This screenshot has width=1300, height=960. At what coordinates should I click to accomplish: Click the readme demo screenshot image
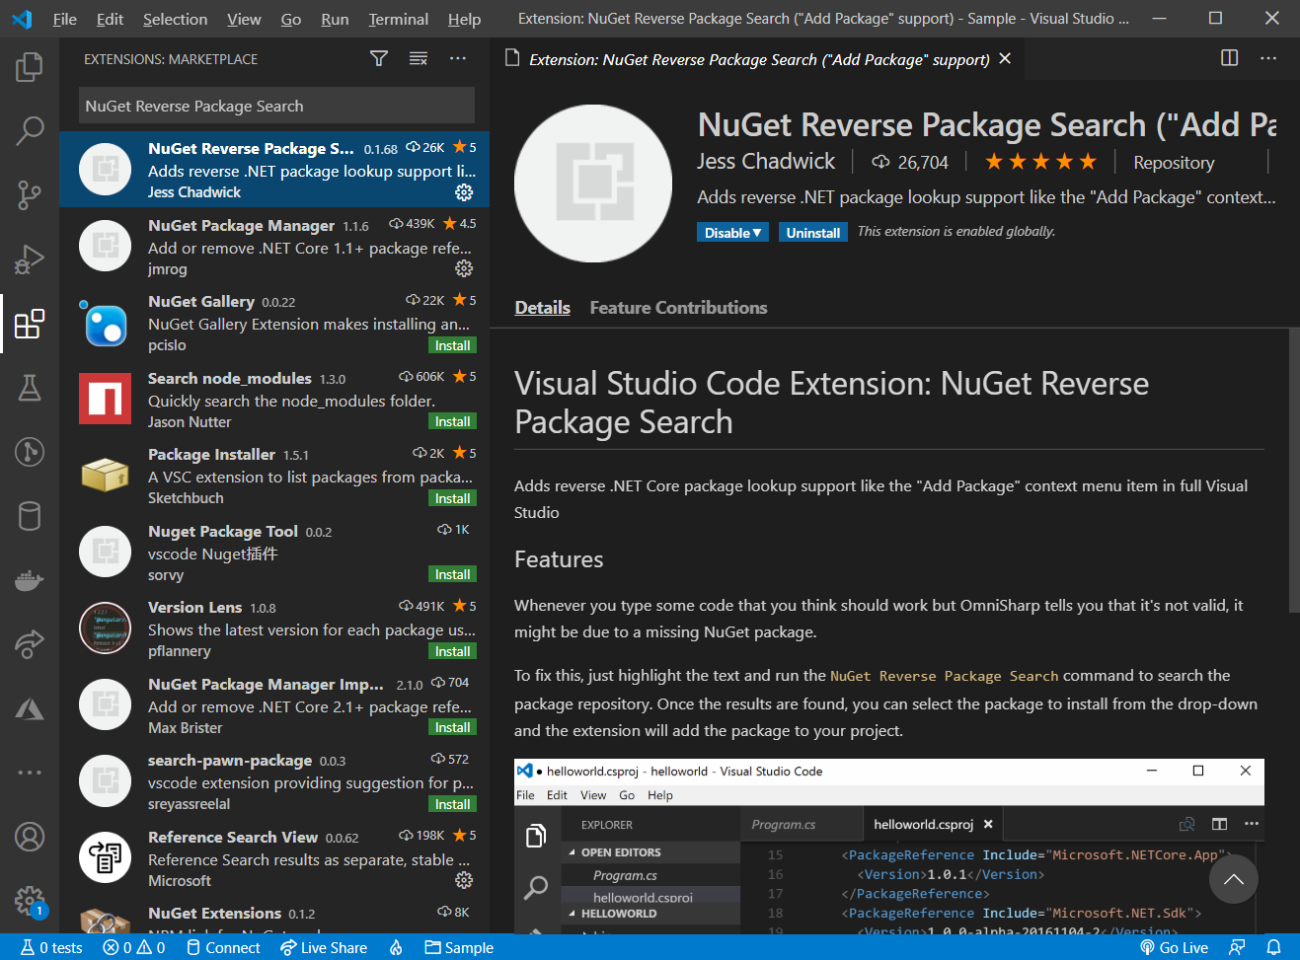pyautogui.click(x=889, y=846)
